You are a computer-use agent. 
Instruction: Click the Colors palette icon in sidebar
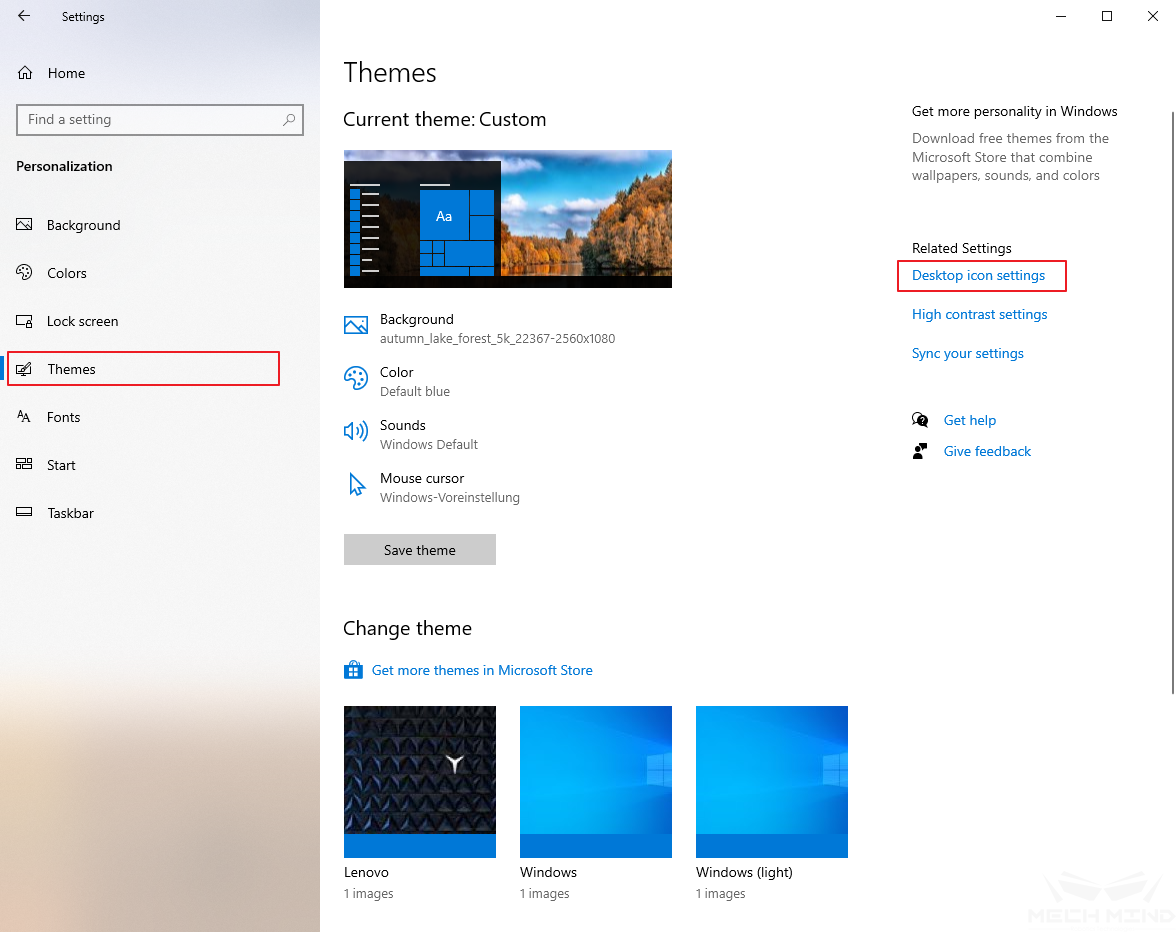(24, 272)
